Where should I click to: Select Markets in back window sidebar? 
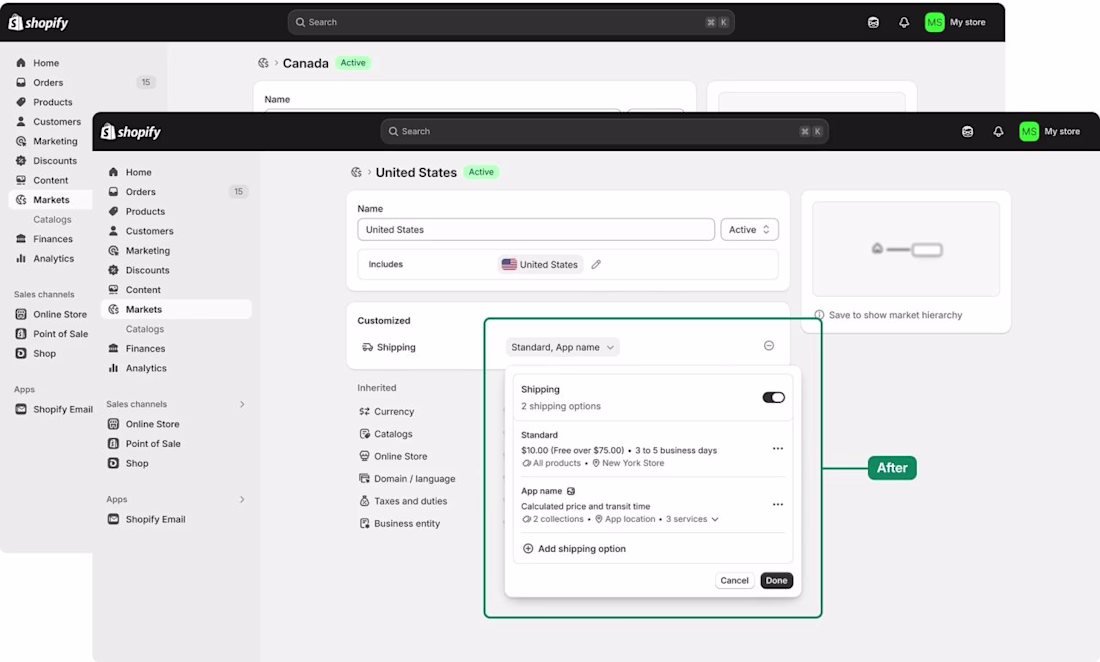coord(51,200)
